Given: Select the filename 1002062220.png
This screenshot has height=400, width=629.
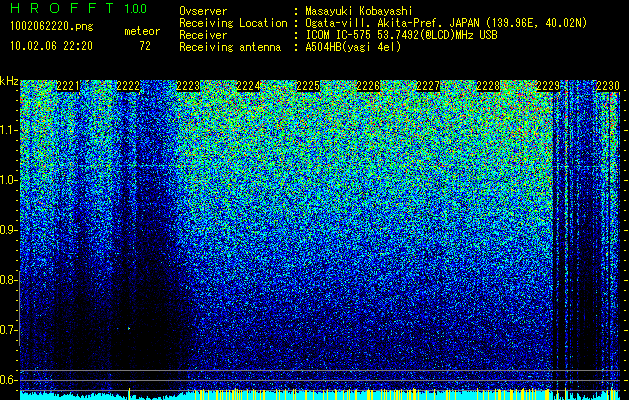Looking at the screenshot, I should (52, 27).
